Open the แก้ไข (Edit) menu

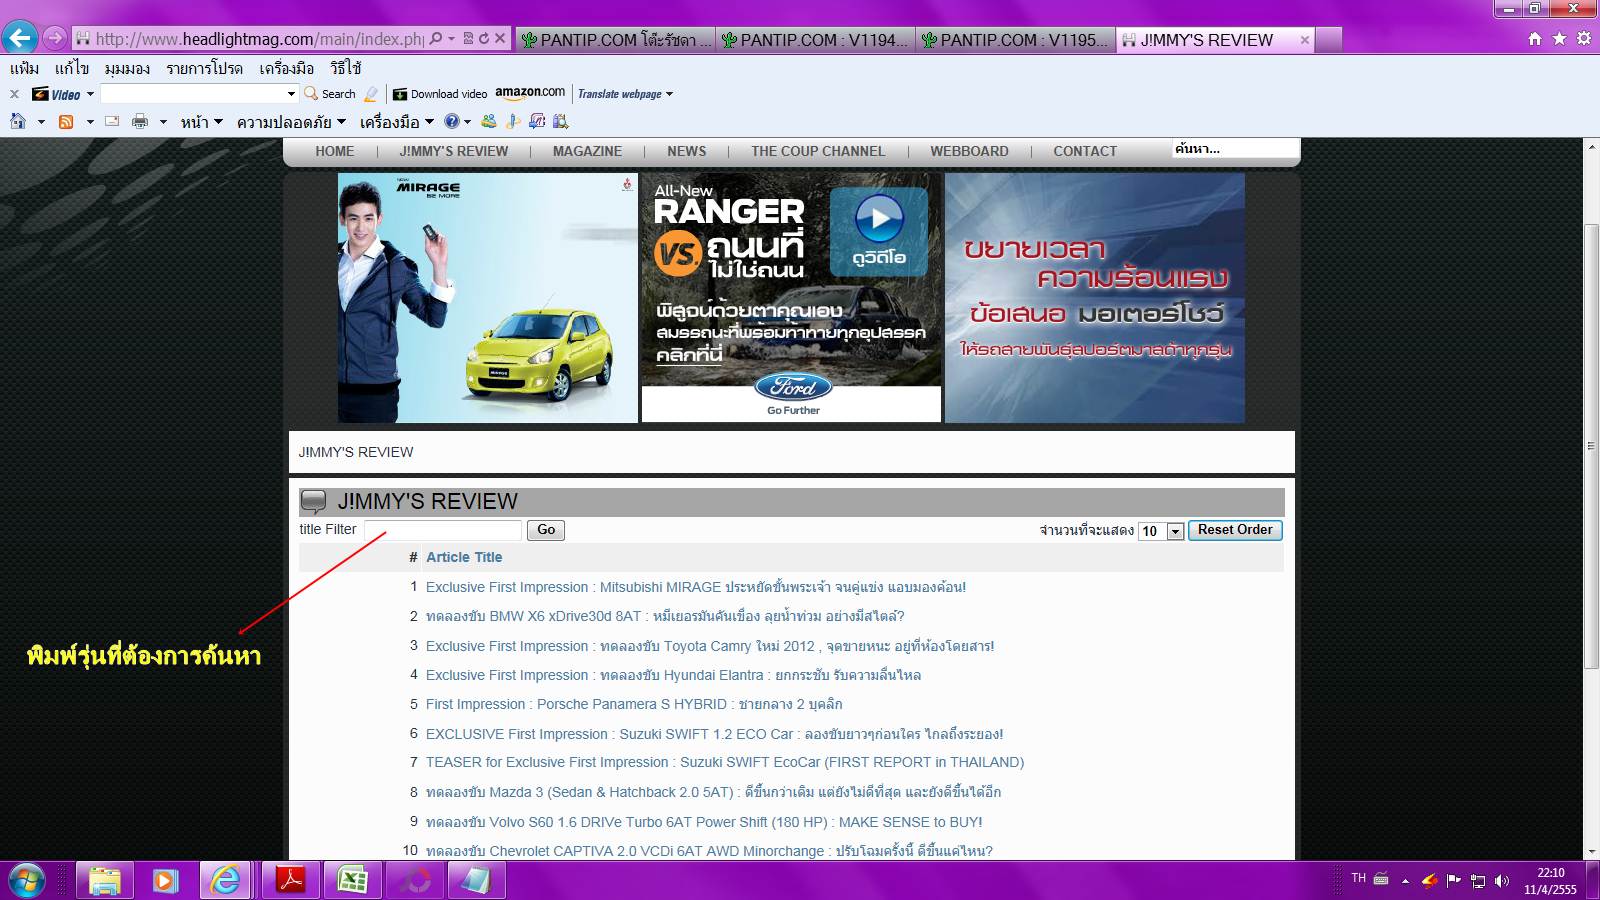point(72,68)
